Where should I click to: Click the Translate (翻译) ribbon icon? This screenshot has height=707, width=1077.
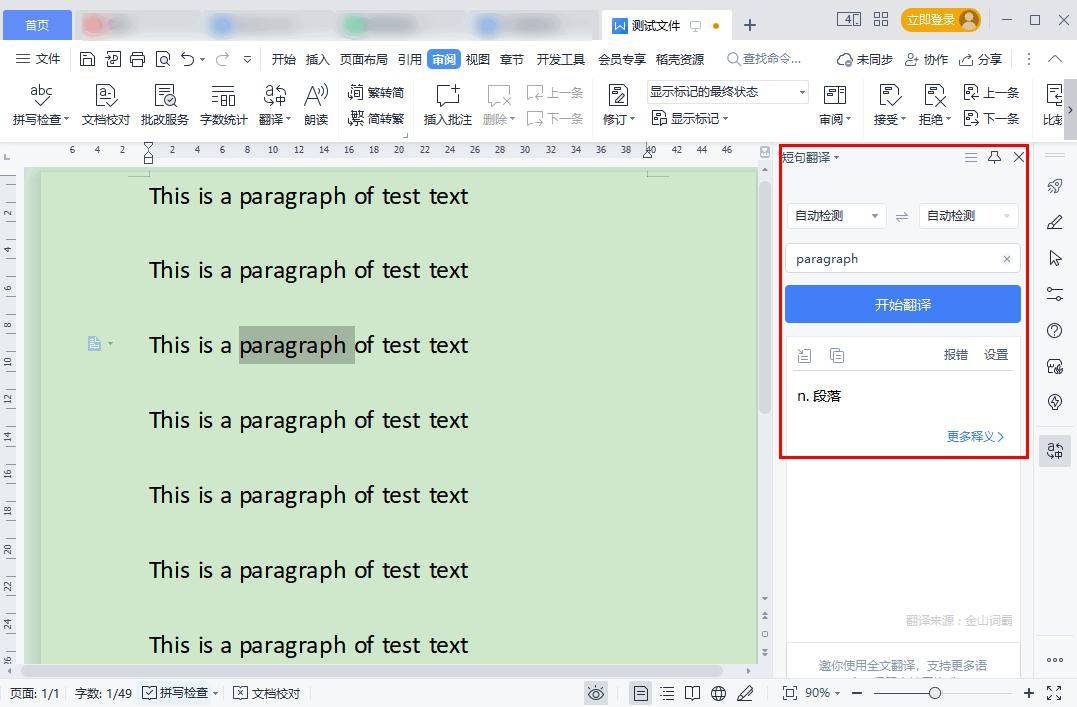click(275, 104)
